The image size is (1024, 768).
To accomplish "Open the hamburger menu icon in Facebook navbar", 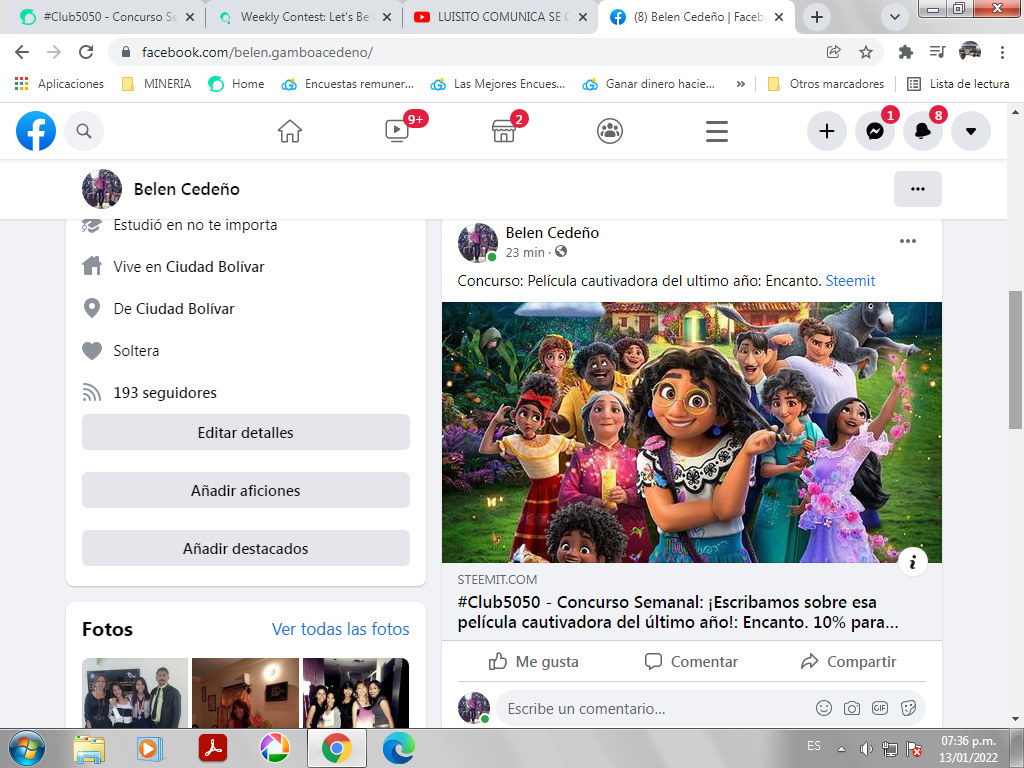I will 716,131.
